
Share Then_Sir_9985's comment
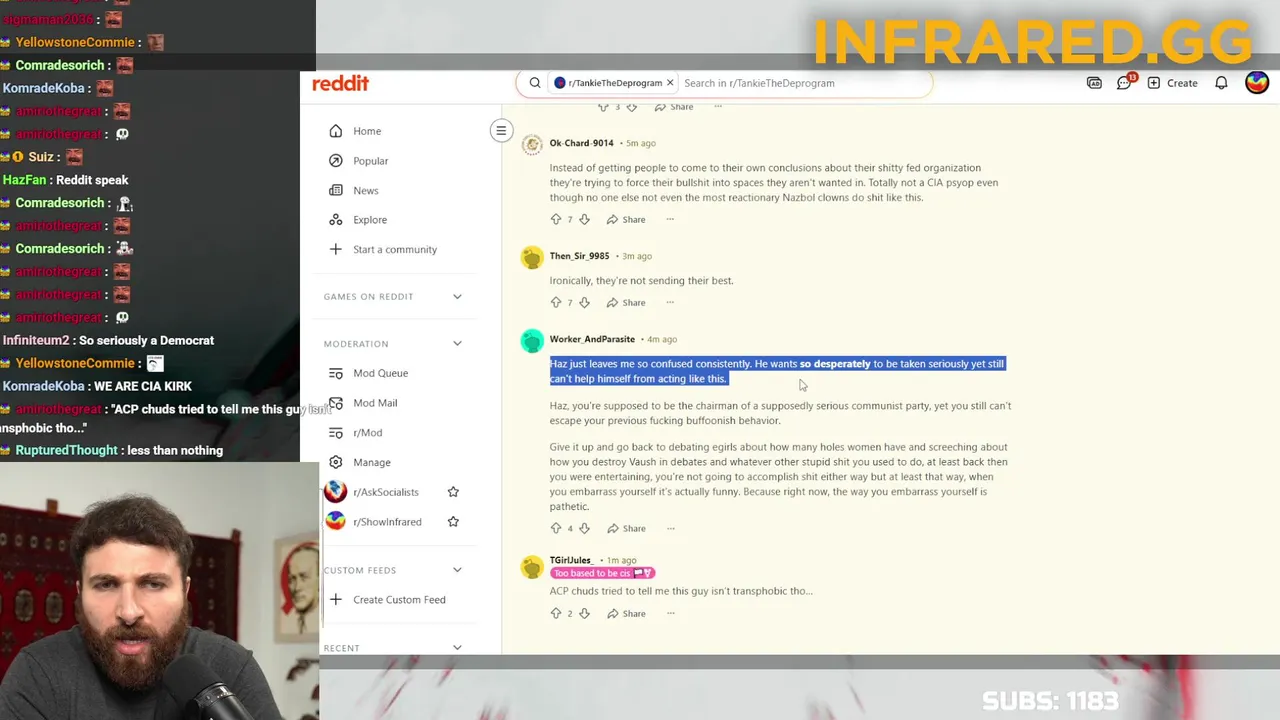pyautogui.click(x=626, y=302)
